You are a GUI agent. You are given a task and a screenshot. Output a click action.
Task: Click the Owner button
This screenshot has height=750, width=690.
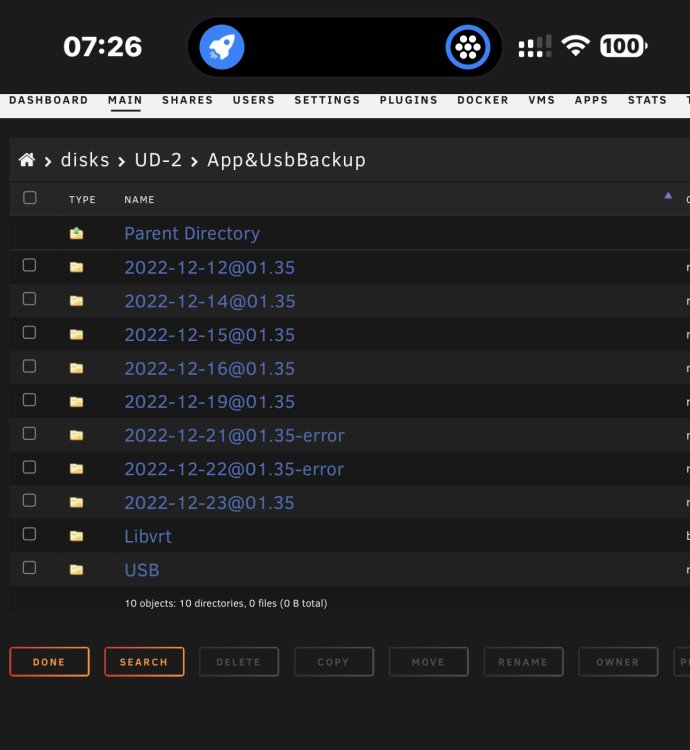618,662
